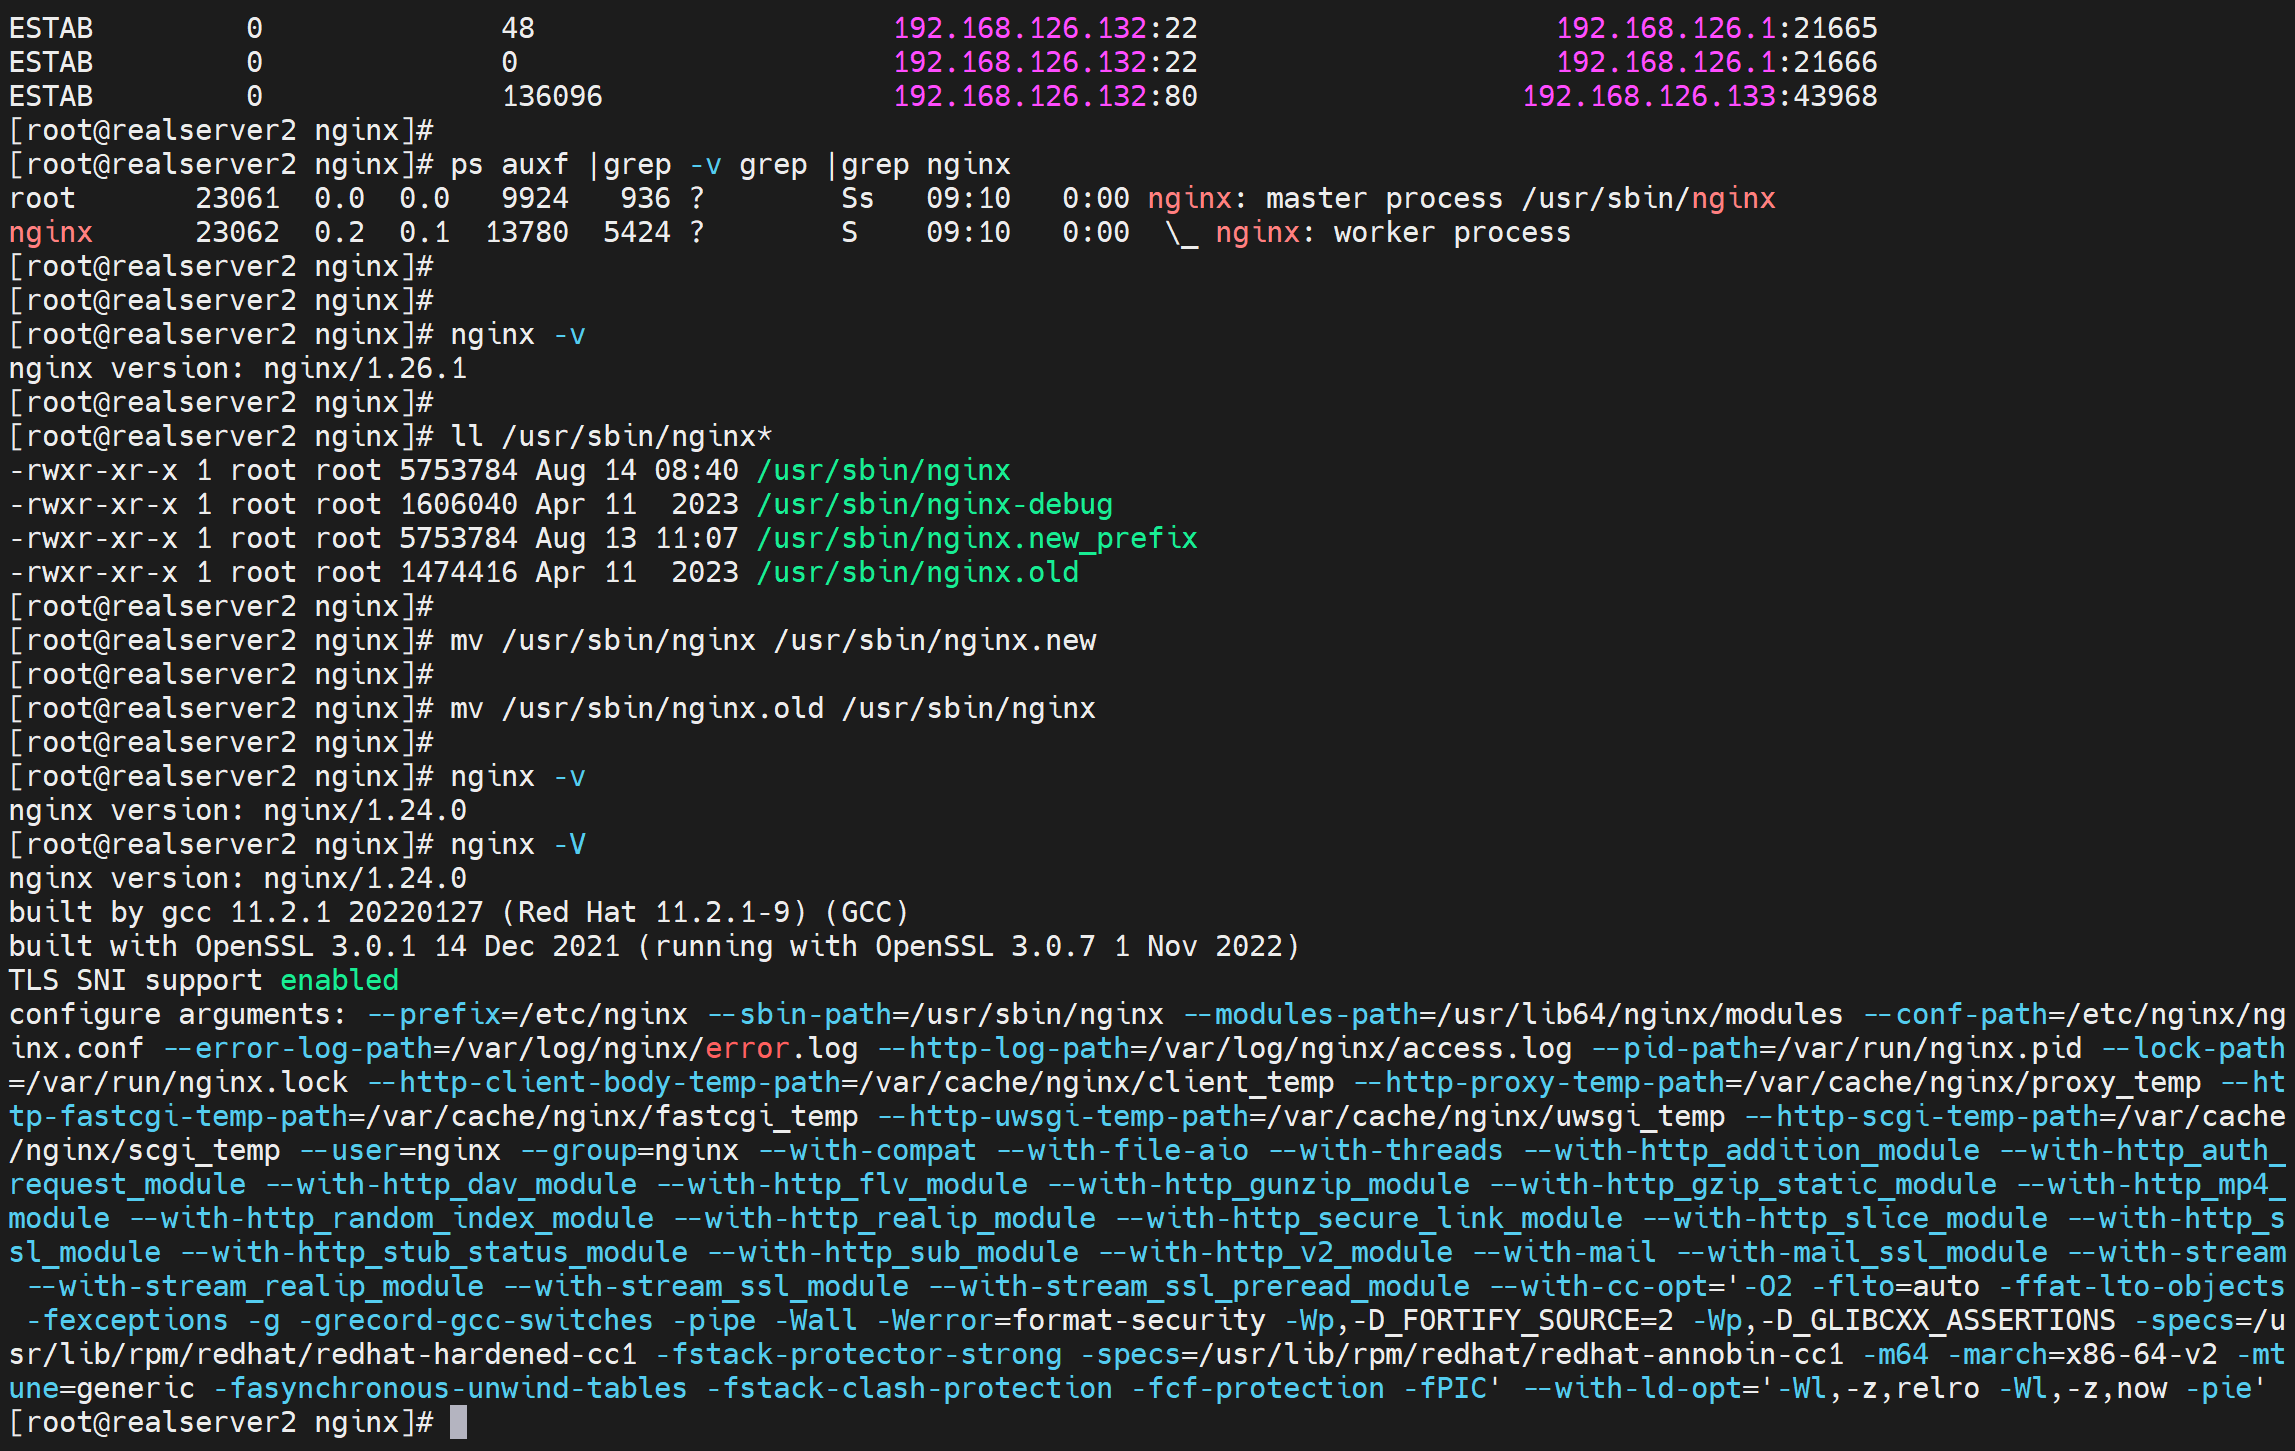Click the 192.168.126.133:43968 peer address

1699,96
